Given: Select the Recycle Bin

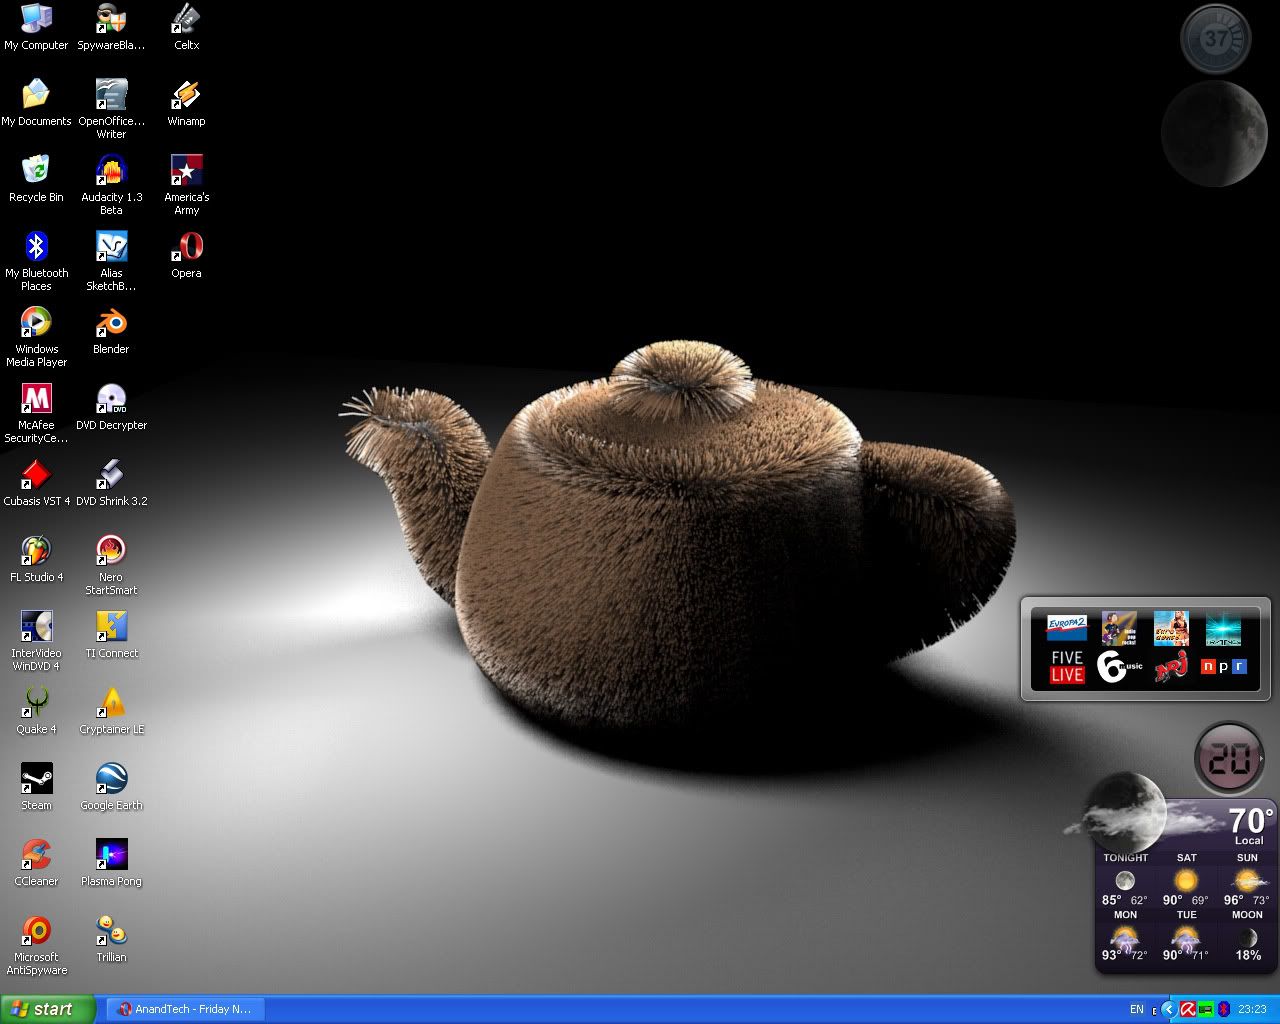Looking at the screenshot, I should (36, 171).
